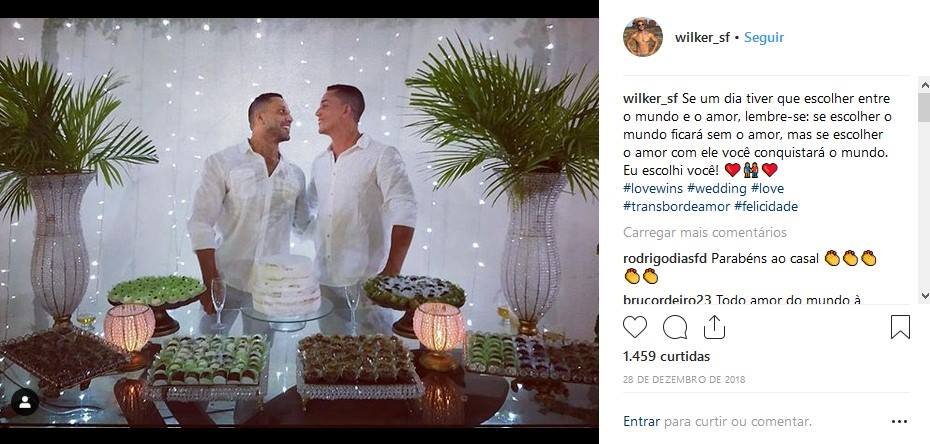This screenshot has height=444, width=930.
Task: Follow the account via Seguir link
Action: [x=764, y=37]
